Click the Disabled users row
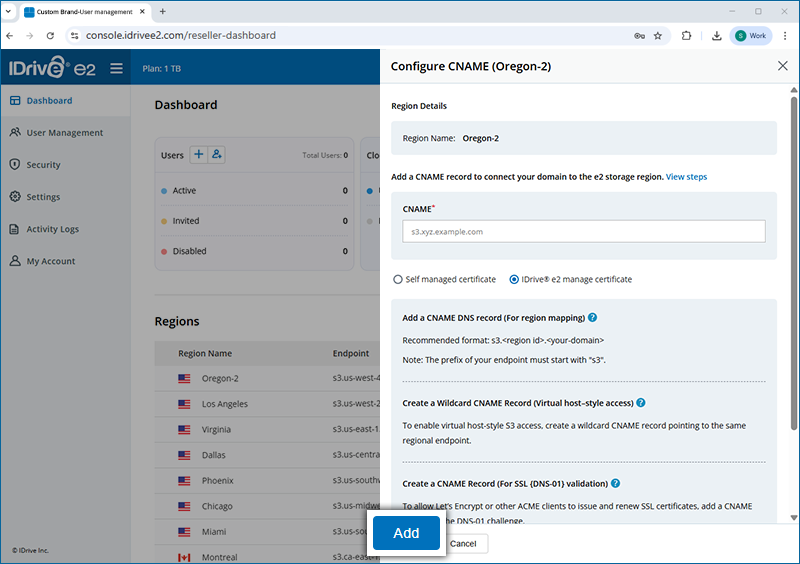The width and height of the screenshot is (800, 564). (x=255, y=251)
